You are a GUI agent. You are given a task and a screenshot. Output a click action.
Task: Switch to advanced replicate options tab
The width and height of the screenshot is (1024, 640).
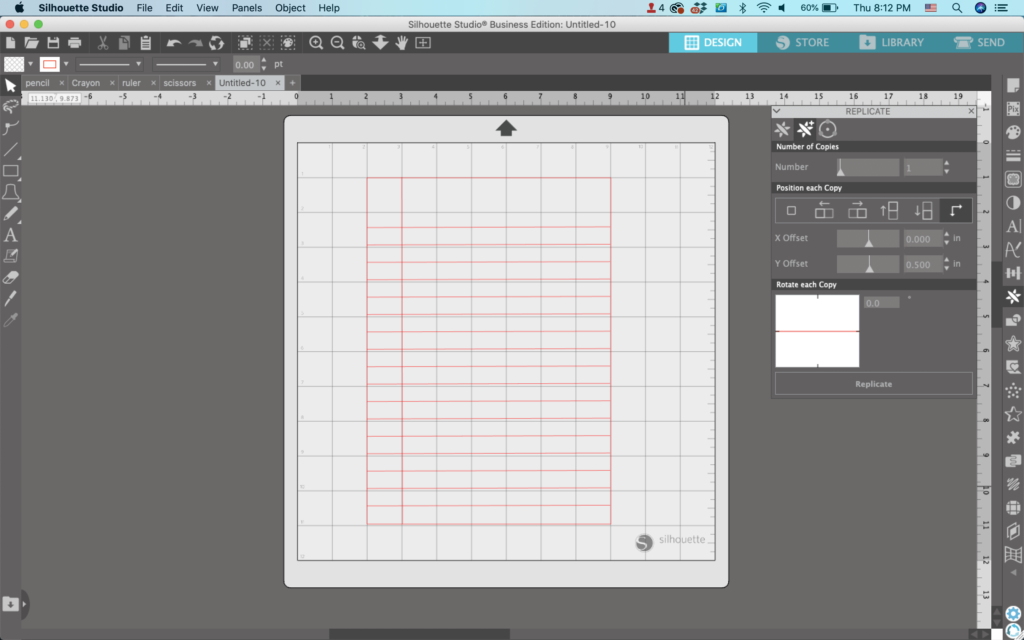pyautogui.click(x=805, y=129)
